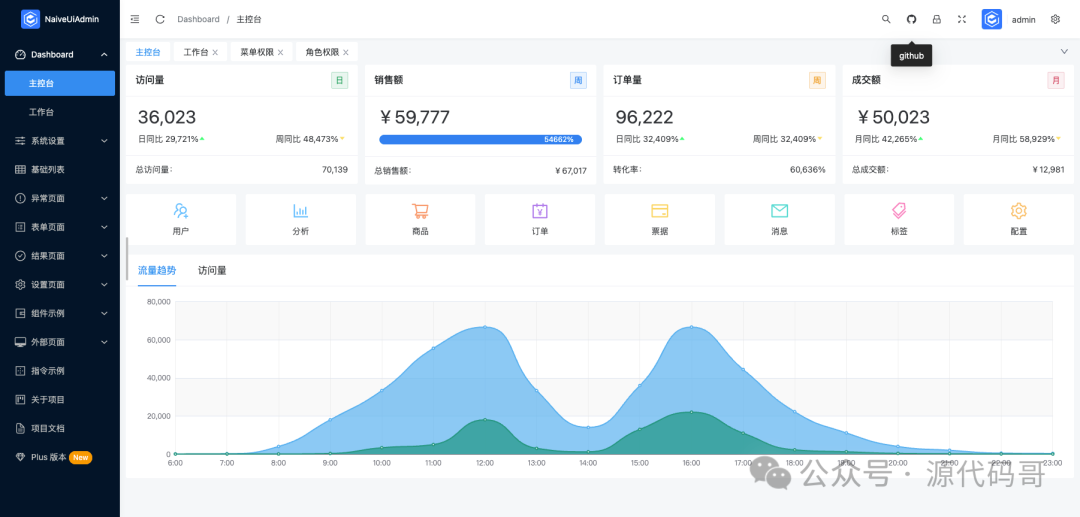The image size is (1080, 517).
Task: Expand the 结果页面 sidebar menu
Action: tap(104, 255)
